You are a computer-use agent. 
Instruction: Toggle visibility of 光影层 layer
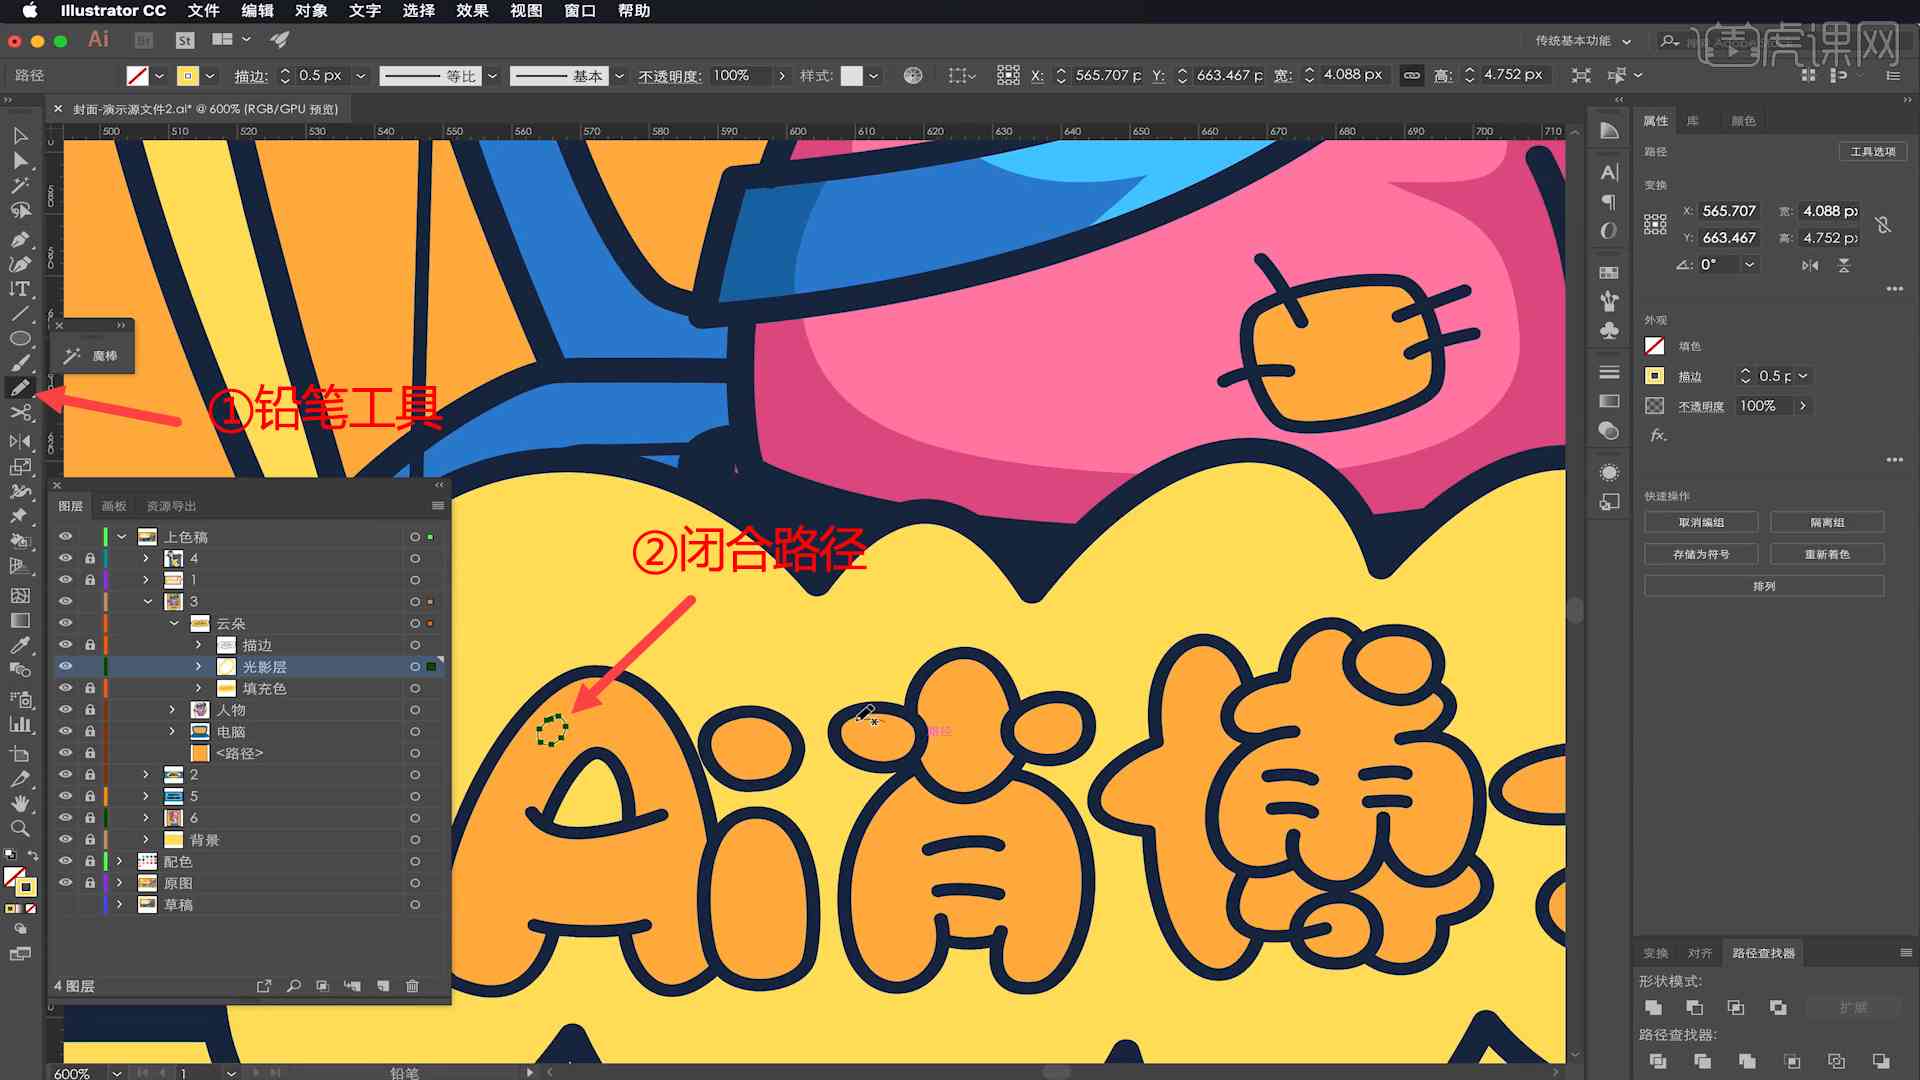(65, 666)
